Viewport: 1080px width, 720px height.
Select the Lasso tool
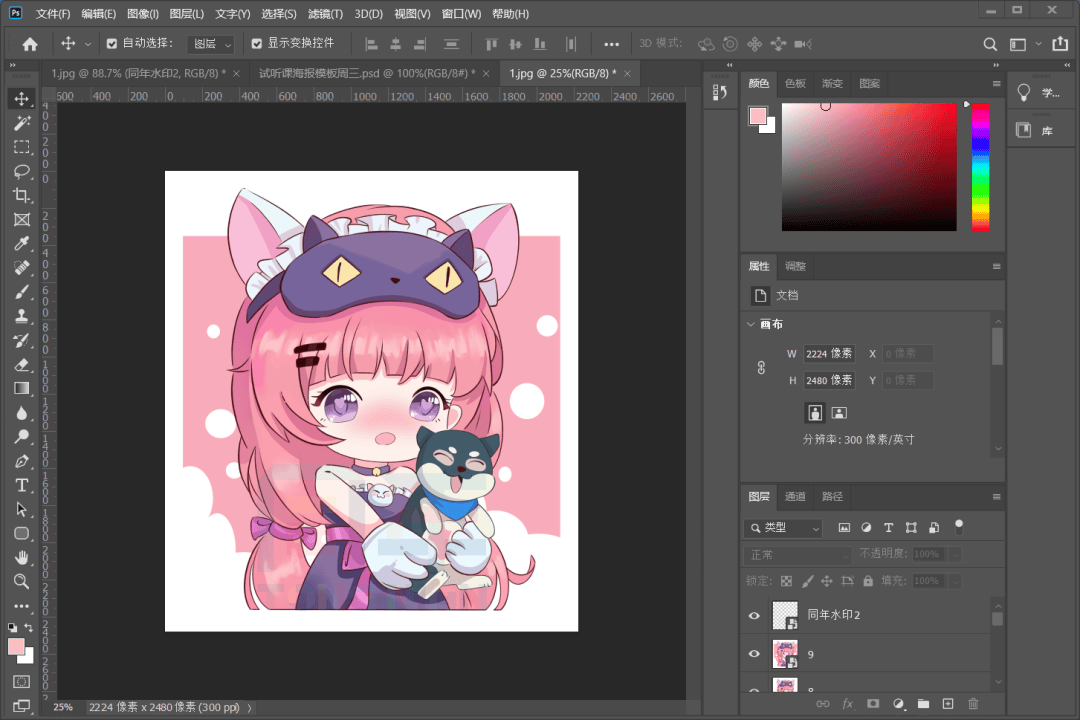(x=21, y=171)
